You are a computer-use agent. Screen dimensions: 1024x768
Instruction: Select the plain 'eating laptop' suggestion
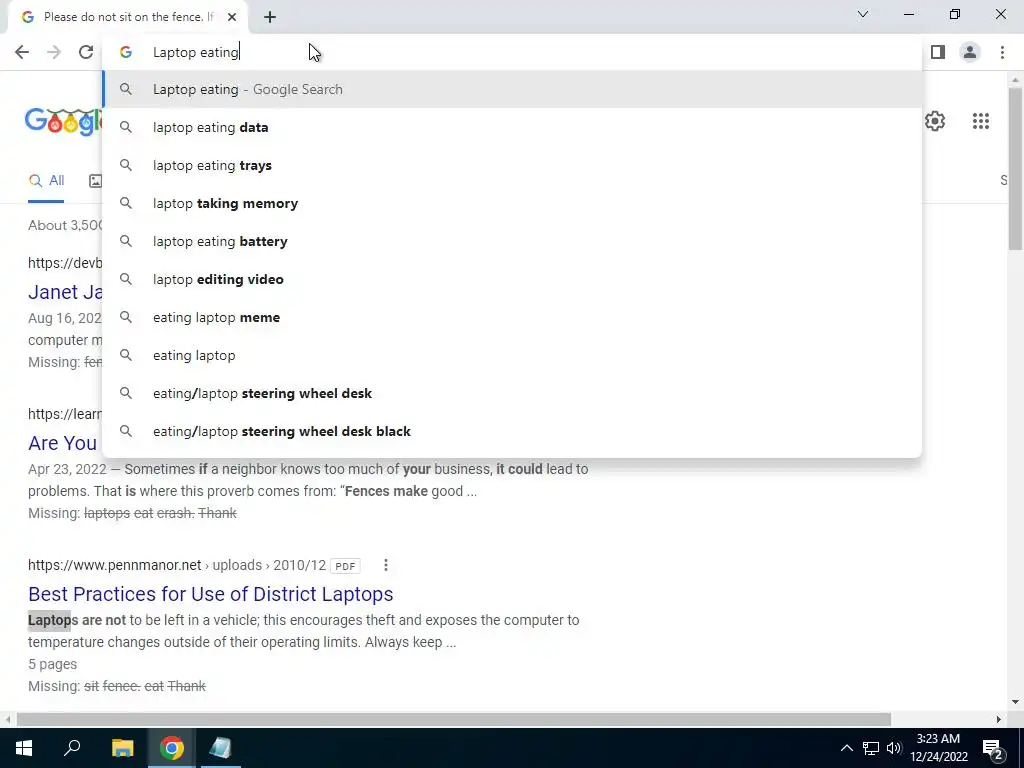(x=512, y=355)
